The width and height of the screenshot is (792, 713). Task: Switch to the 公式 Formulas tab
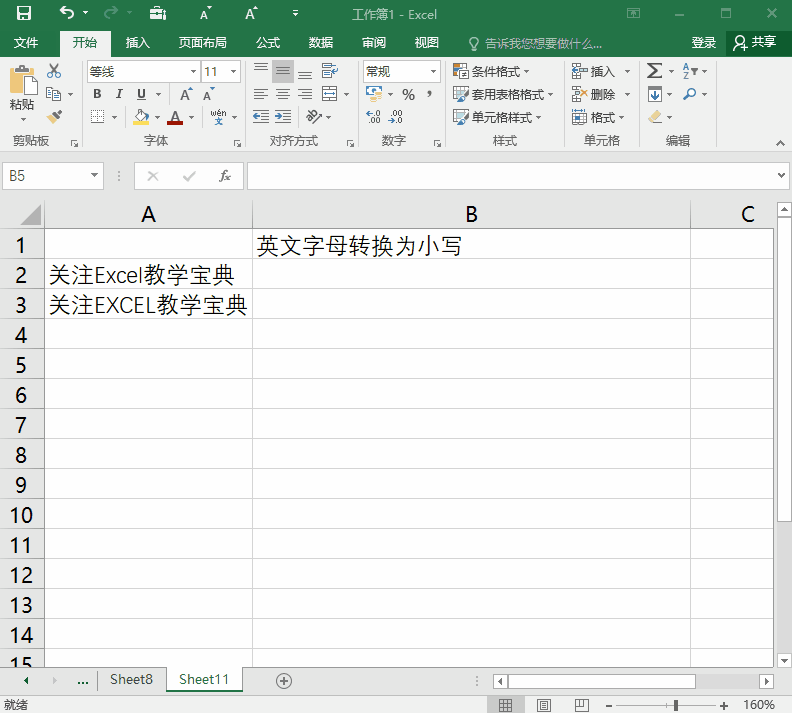pyautogui.click(x=268, y=43)
